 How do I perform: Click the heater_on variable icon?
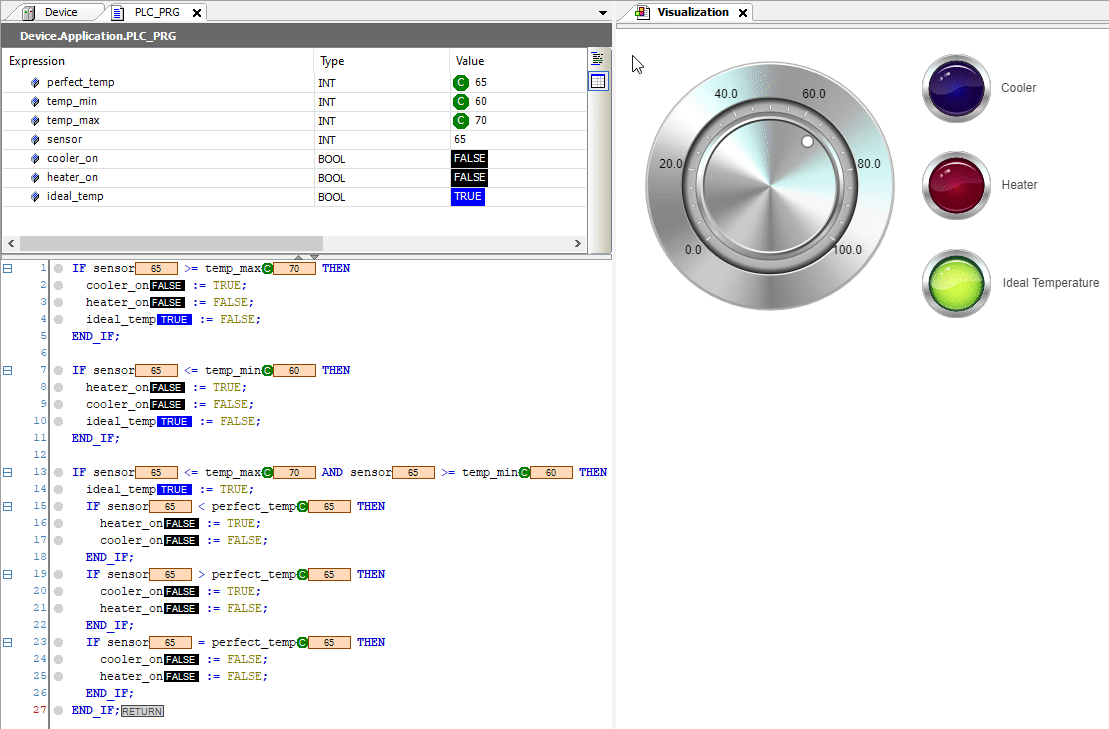point(35,178)
